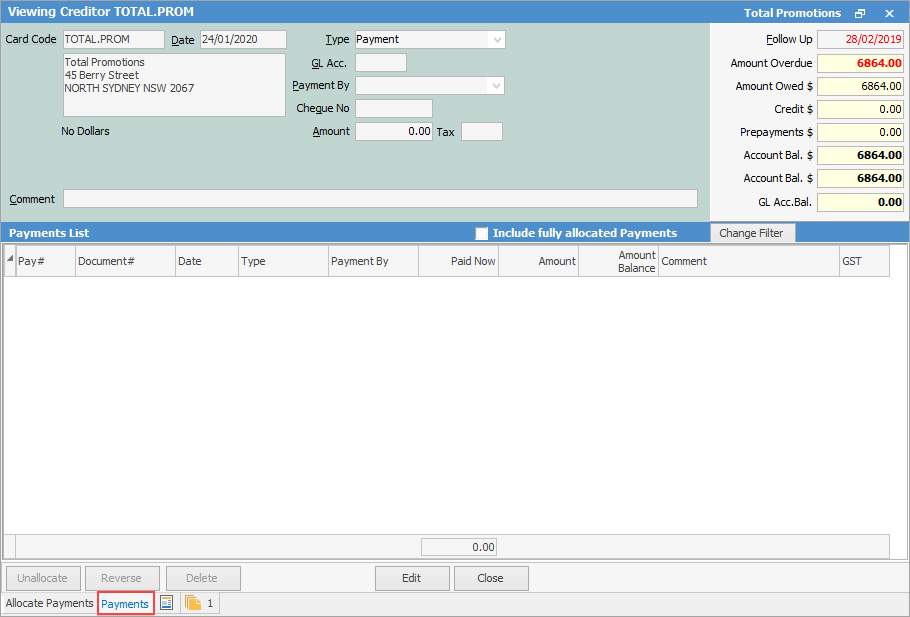
Task: Click the Date field showing 24/01/2020
Action: [243, 39]
